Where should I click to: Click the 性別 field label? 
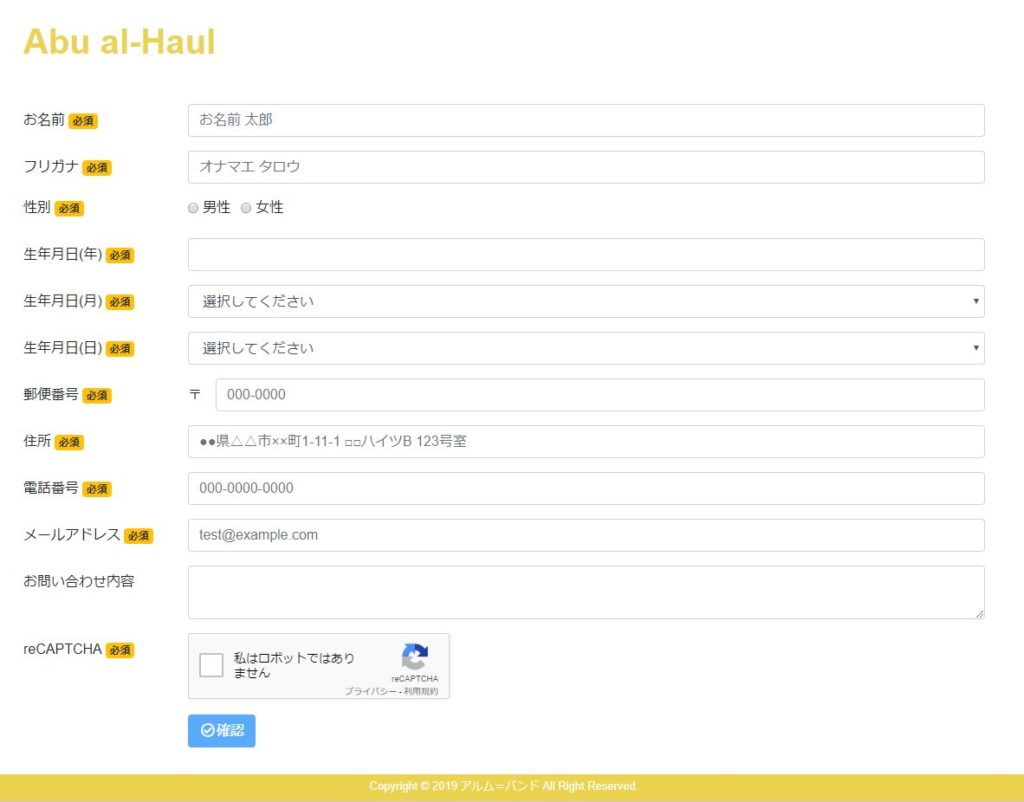coord(37,207)
